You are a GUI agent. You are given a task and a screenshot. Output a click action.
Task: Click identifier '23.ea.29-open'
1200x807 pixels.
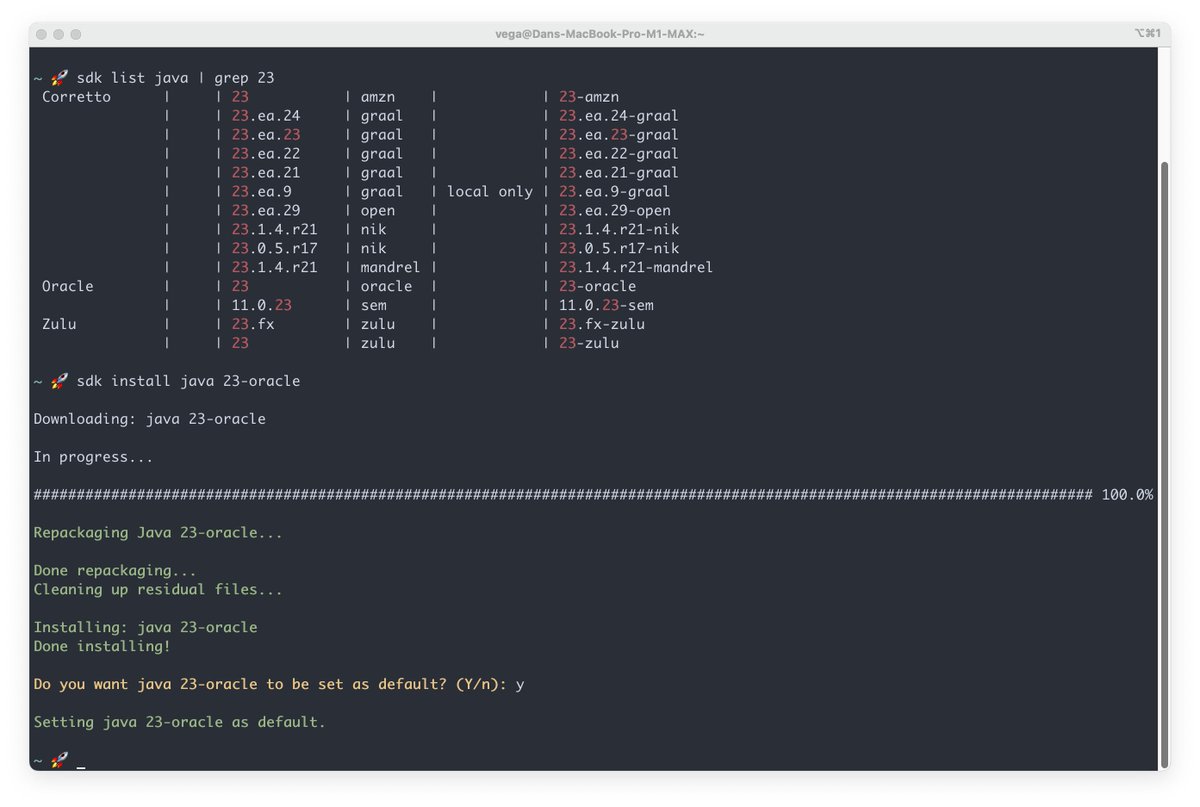[x=615, y=211]
